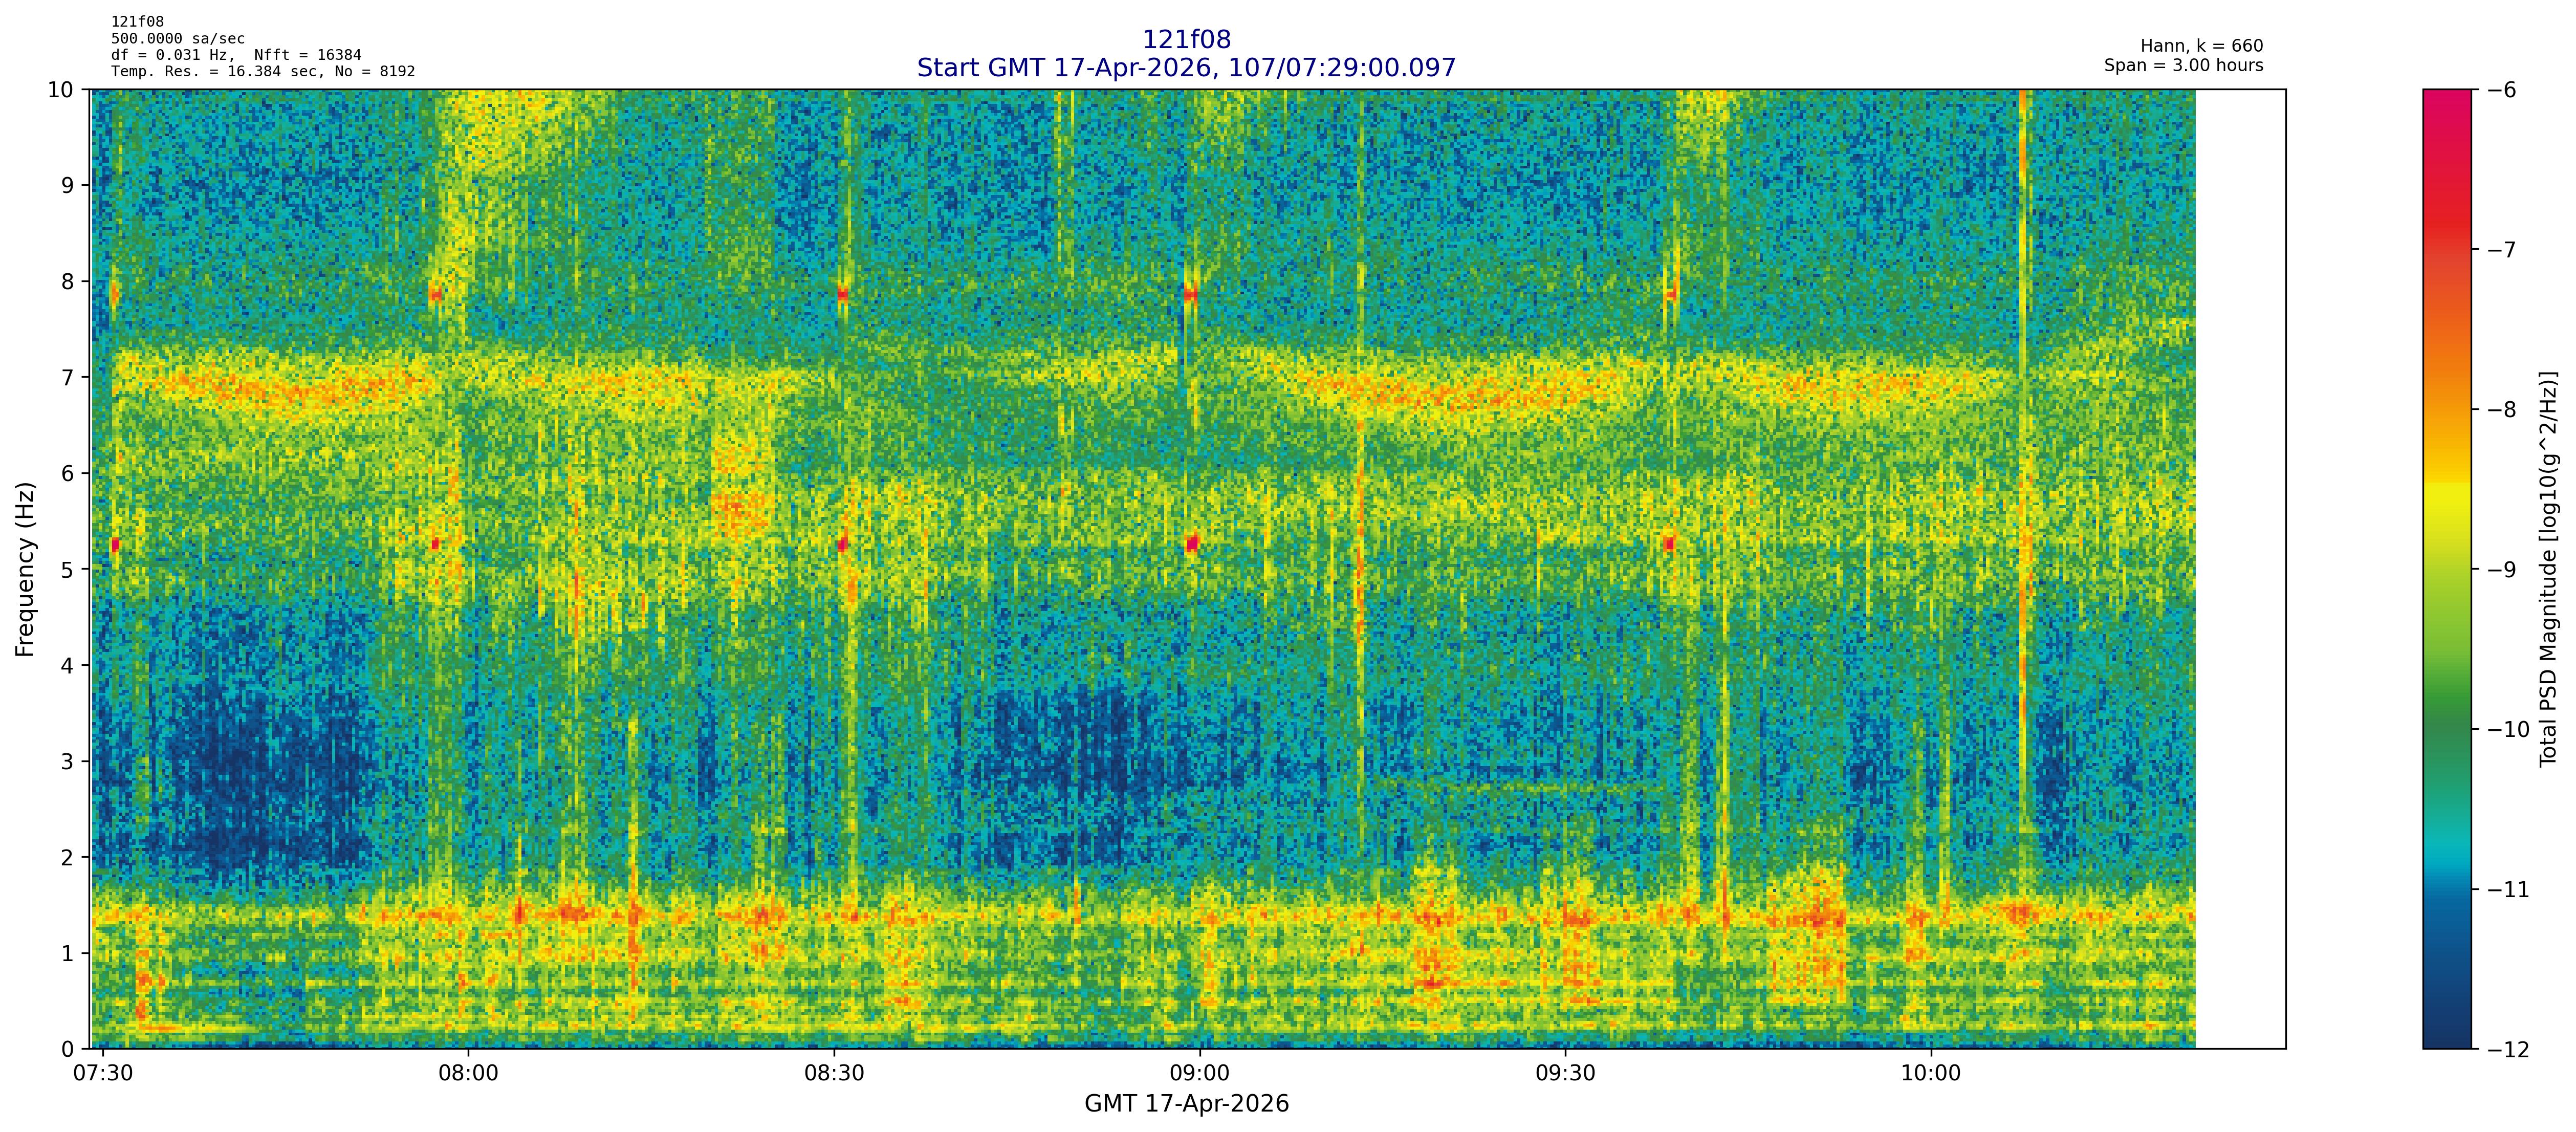Click the 10:00 time axis tick label
The width and height of the screenshot is (2576, 1132).
coord(1930,1074)
